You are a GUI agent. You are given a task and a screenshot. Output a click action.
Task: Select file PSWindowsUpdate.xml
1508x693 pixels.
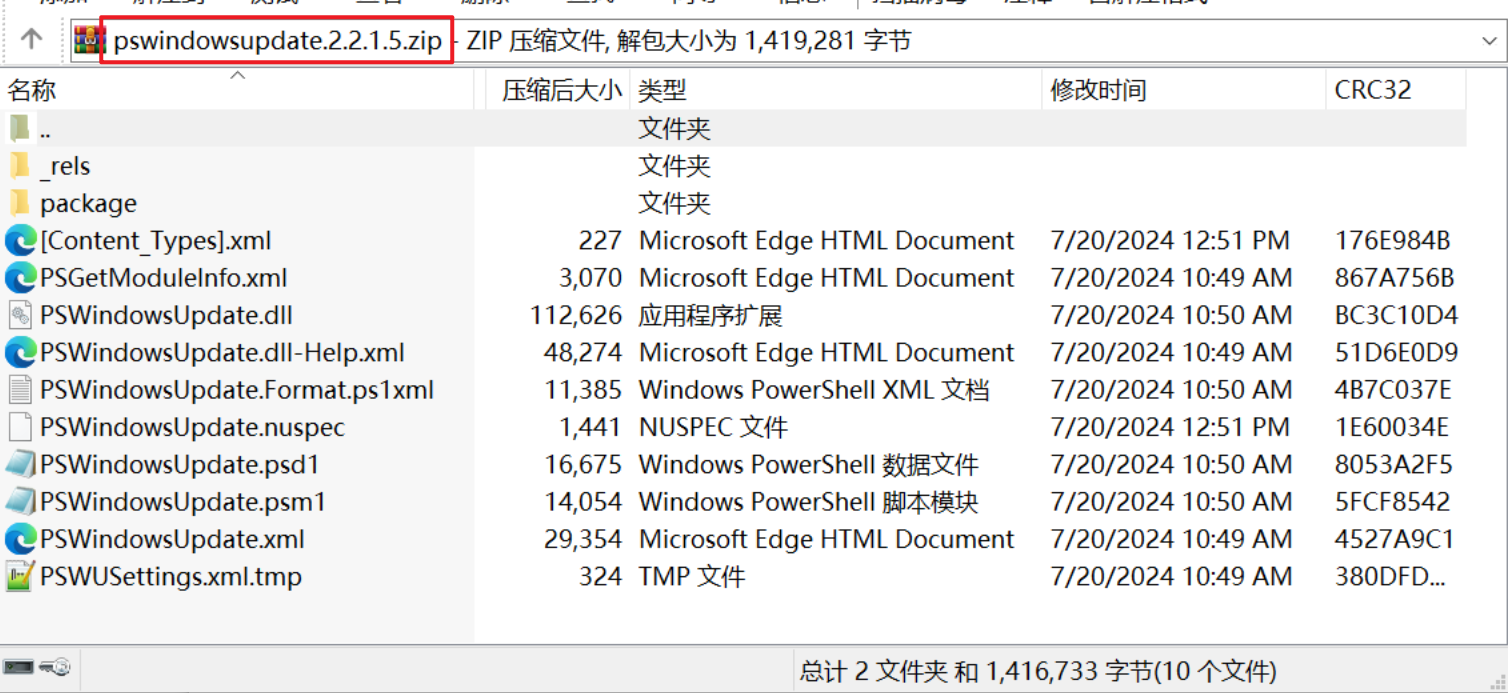point(172,540)
